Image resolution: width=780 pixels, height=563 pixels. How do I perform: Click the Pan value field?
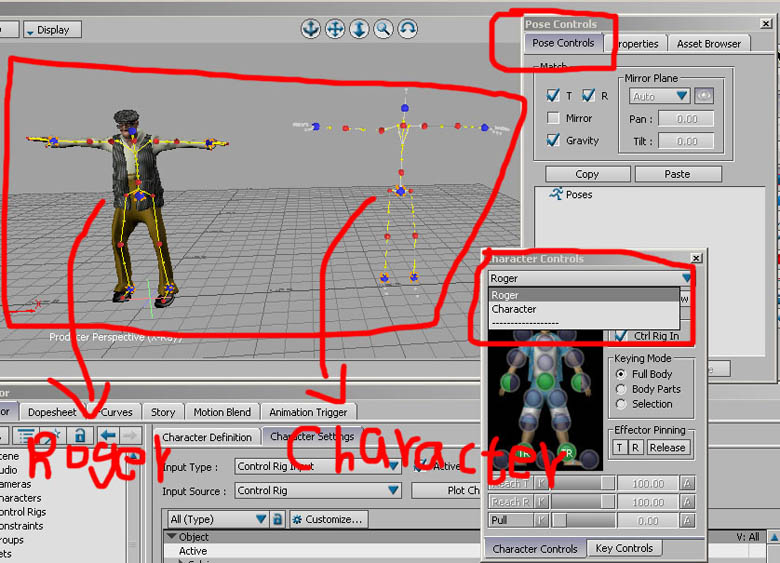[686, 118]
